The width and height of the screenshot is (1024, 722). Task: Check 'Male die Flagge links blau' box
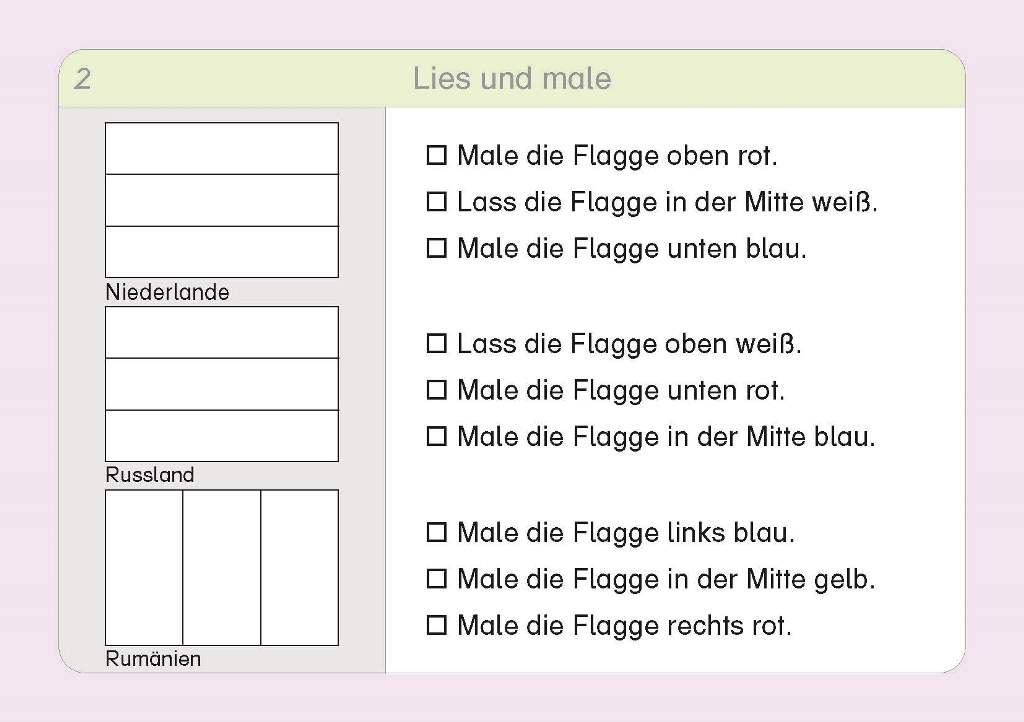coord(436,533)
